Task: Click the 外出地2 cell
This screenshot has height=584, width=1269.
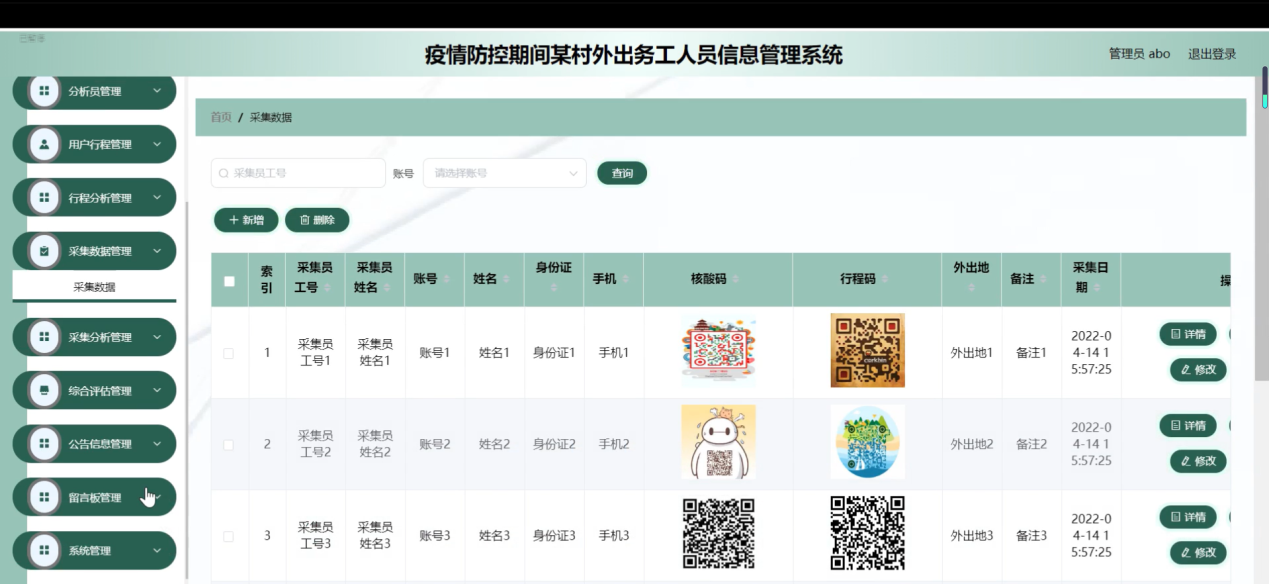Action: click(x=972, y=444)
